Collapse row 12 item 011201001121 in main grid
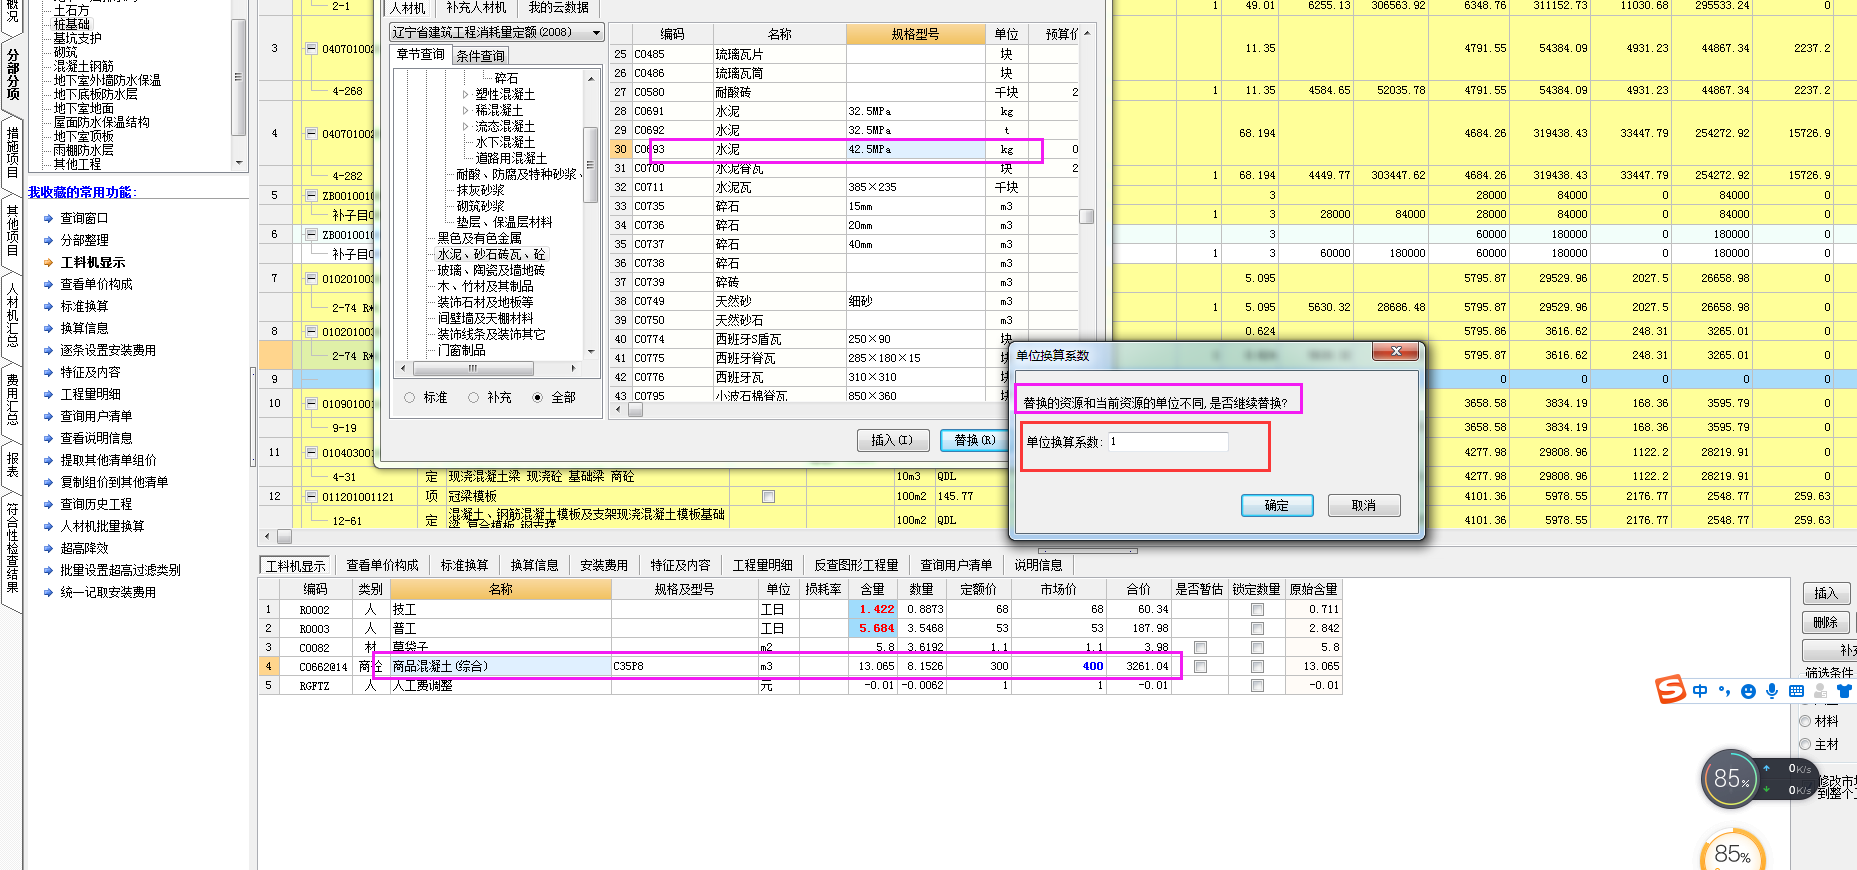1857x870 pixels. point(311,496)
